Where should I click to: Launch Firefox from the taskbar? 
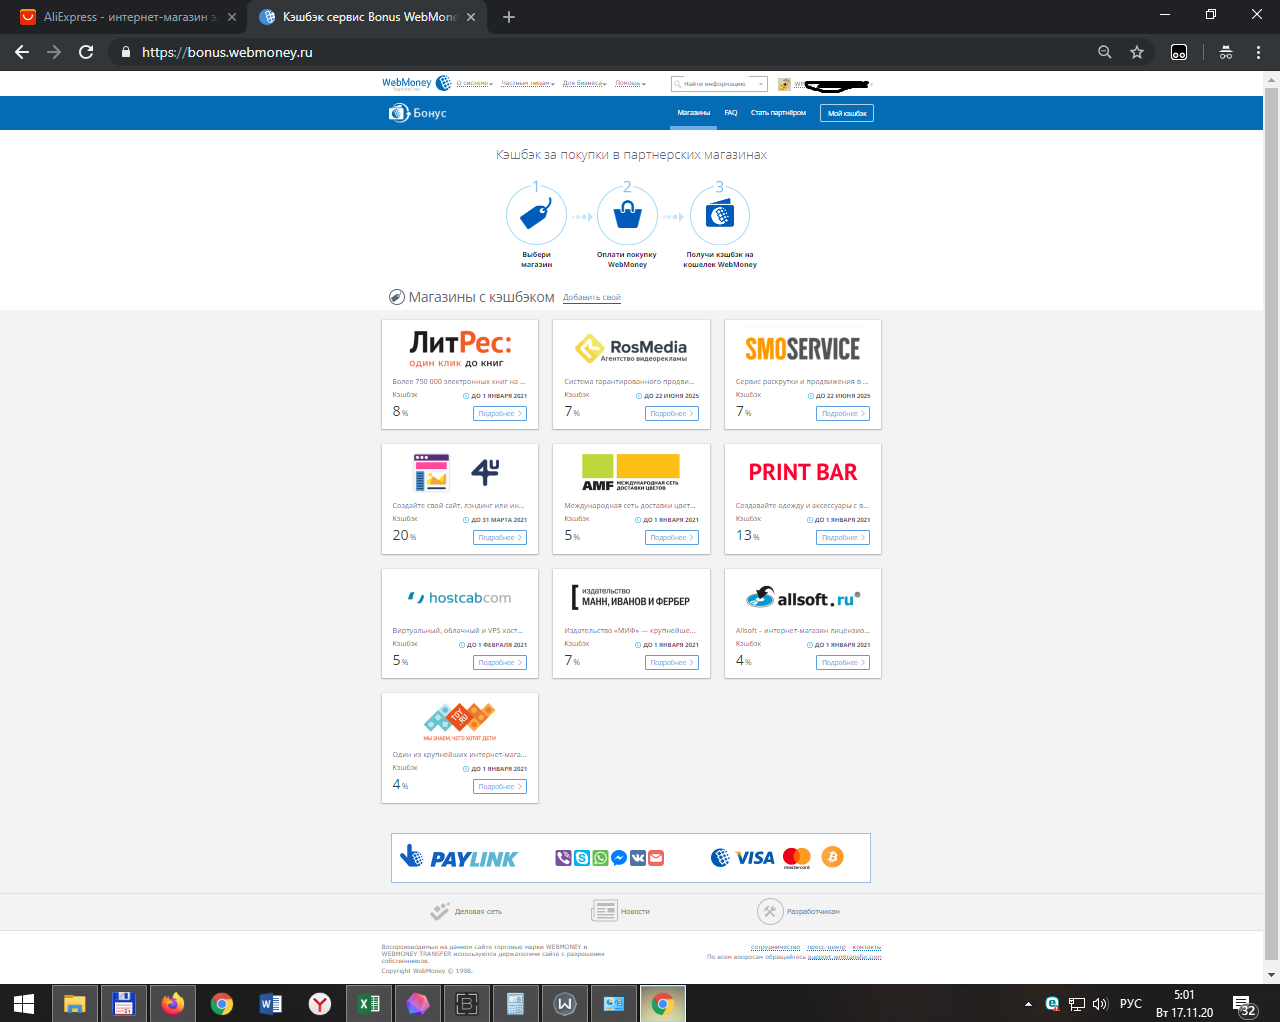tap(172, 1003)
